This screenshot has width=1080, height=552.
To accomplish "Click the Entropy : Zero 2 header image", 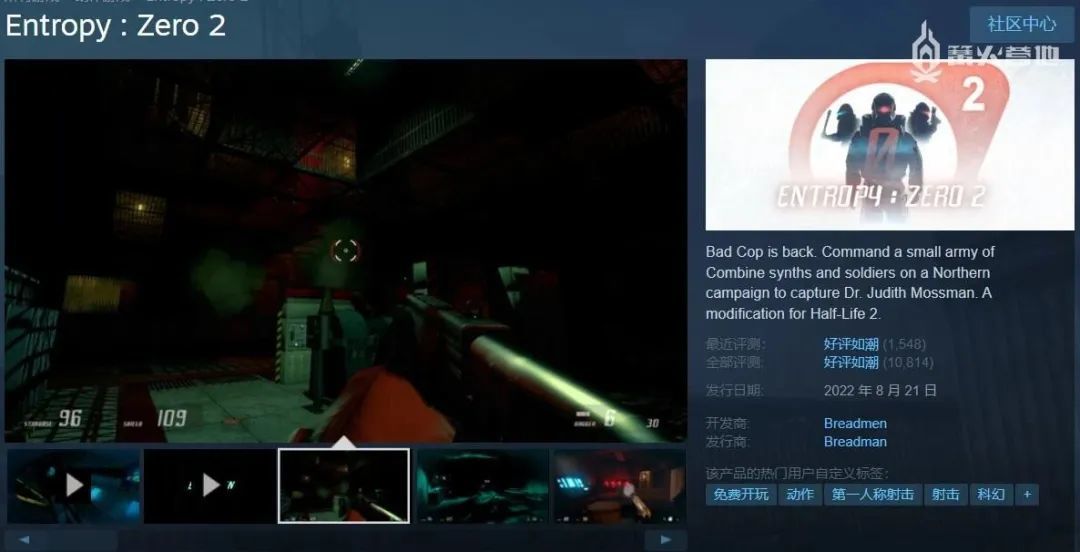I will pyautogui.click(x=889, y=145).
